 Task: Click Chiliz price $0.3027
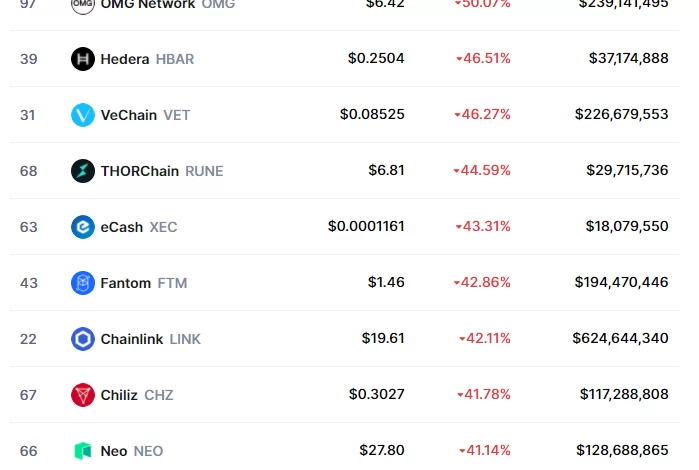[376, 395]
